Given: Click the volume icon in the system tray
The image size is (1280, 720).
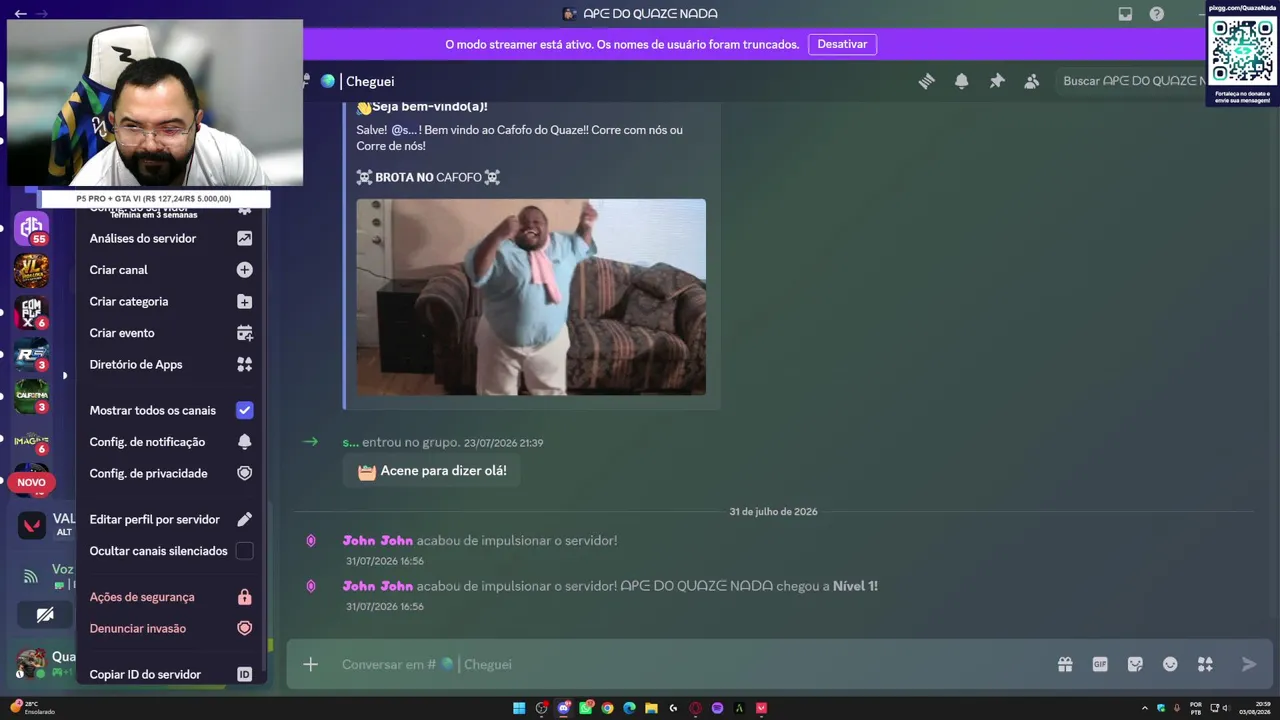Looking at the screenshot, I should 1226,708.
